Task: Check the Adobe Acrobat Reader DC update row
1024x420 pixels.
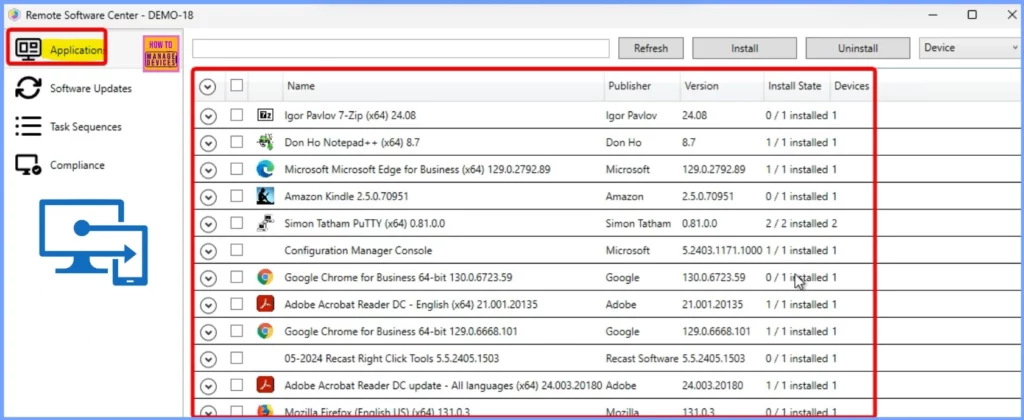Action: [x=236, y=385]
